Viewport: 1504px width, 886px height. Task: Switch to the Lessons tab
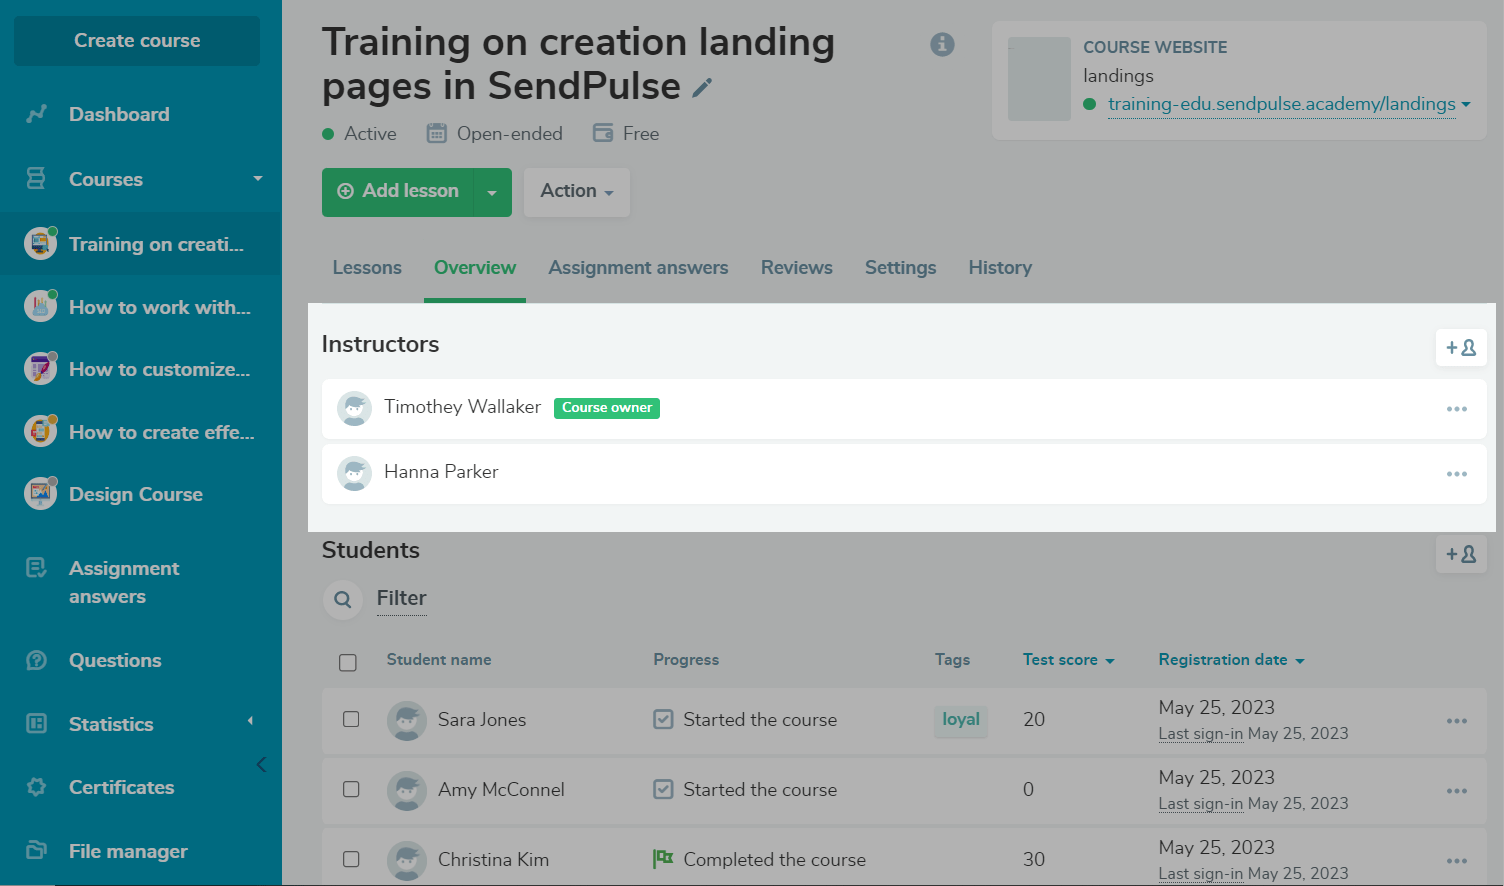pyautogui.click(x=367, y=268)
